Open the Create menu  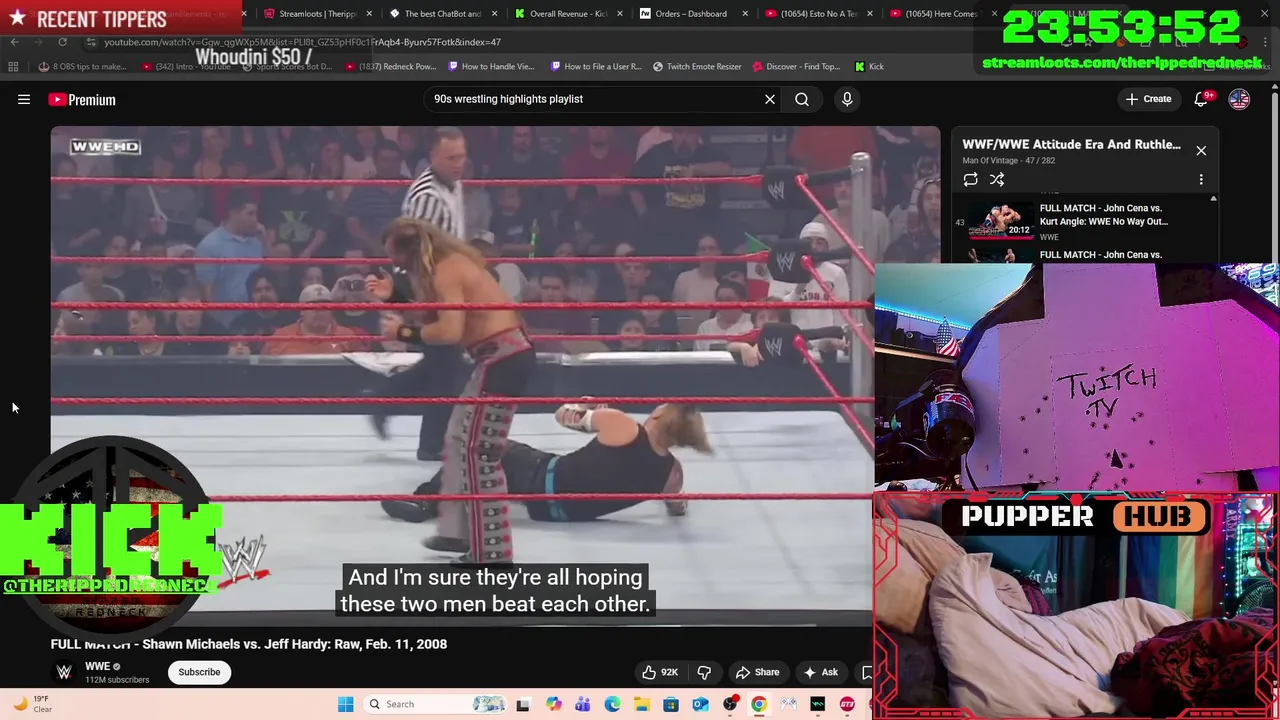pos(1148,99)
